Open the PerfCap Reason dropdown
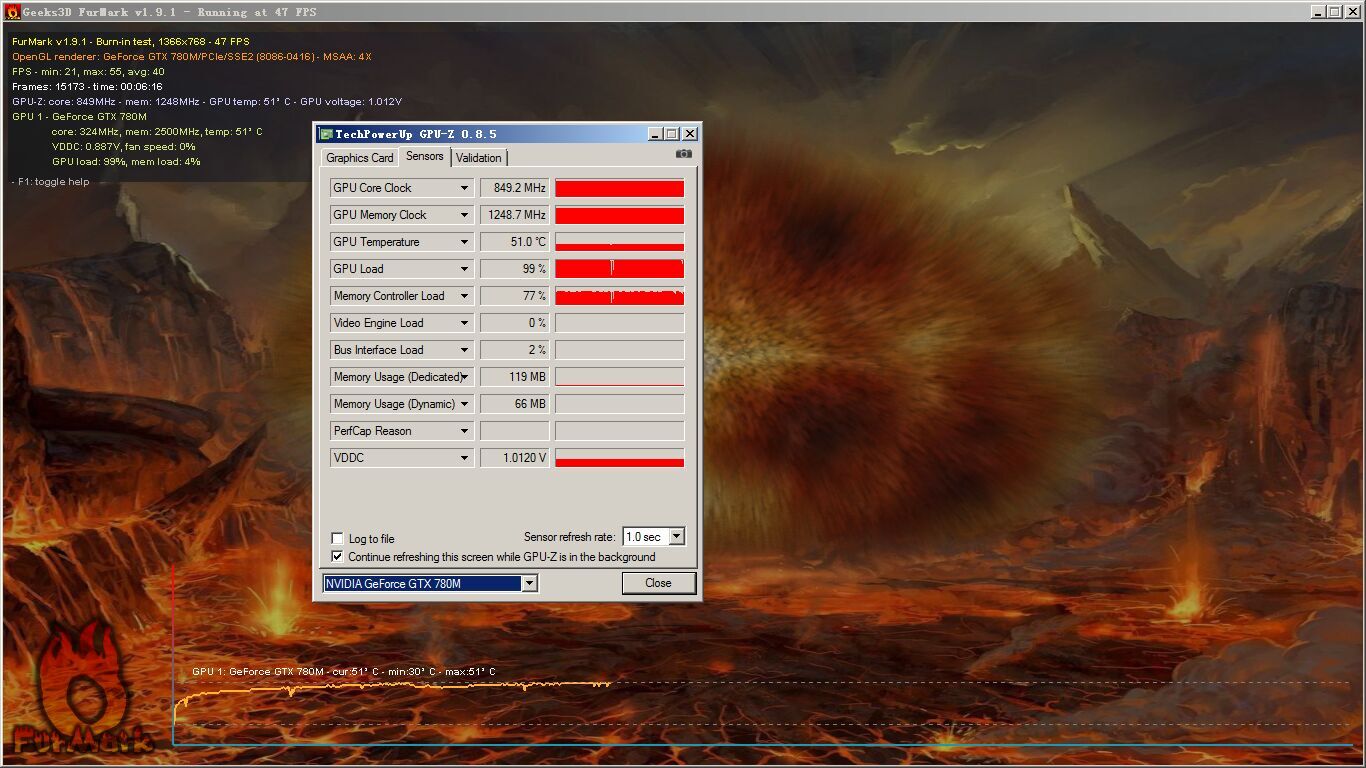Image resolution: width=1366 pixels, height=768 pixels. [x=464, y=431]
